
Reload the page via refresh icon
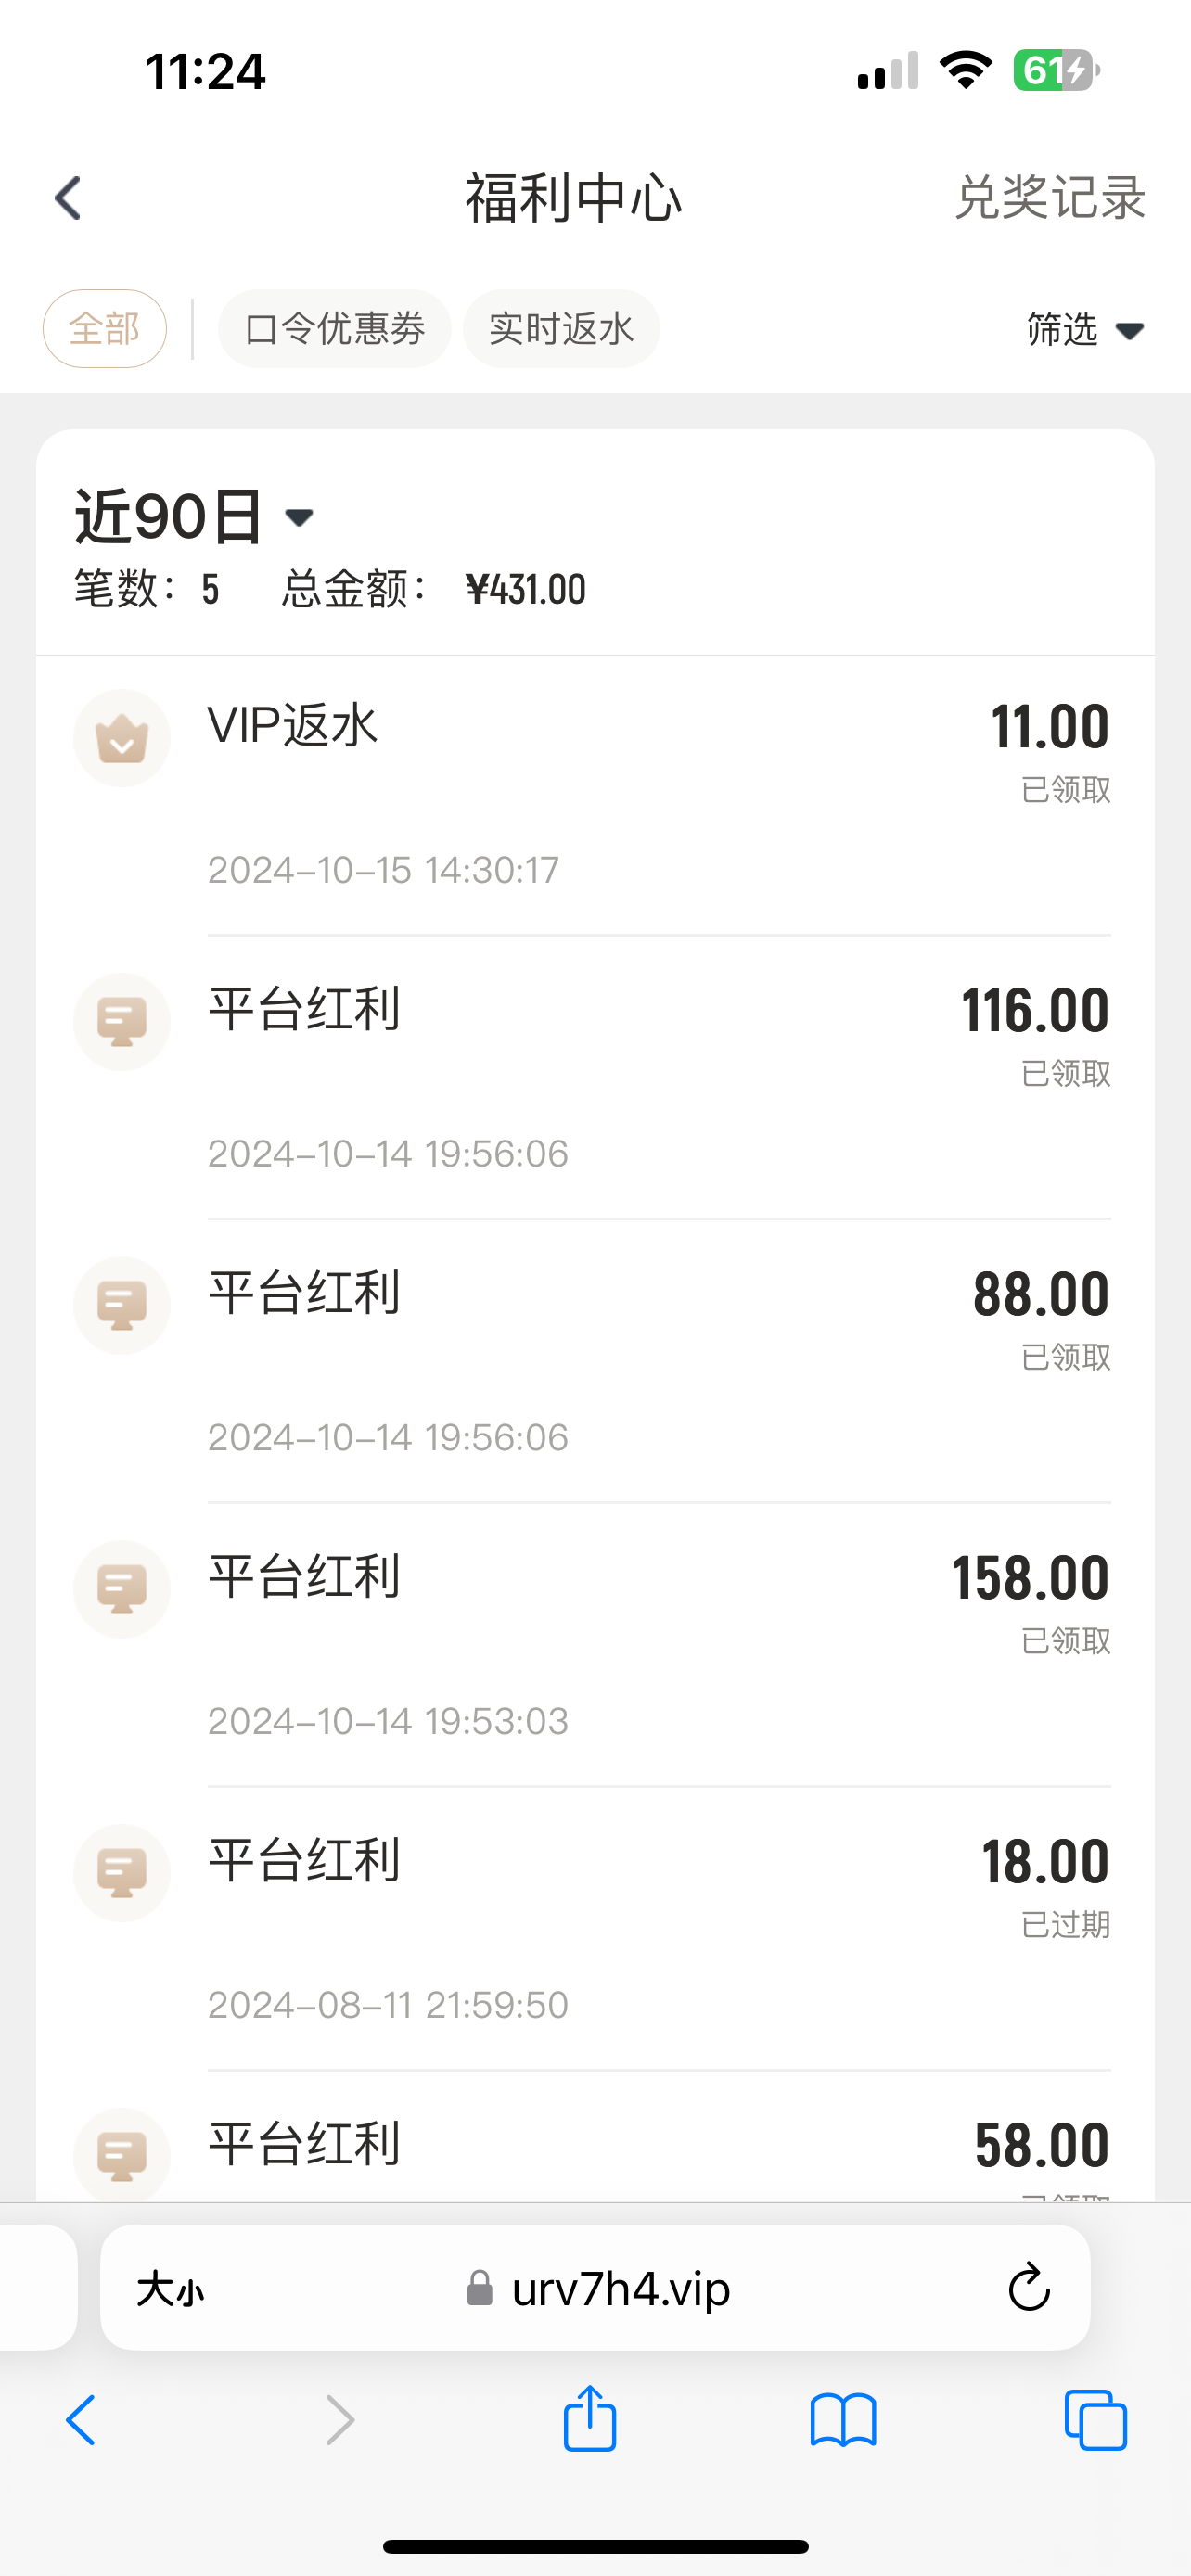(1028, 2288)
